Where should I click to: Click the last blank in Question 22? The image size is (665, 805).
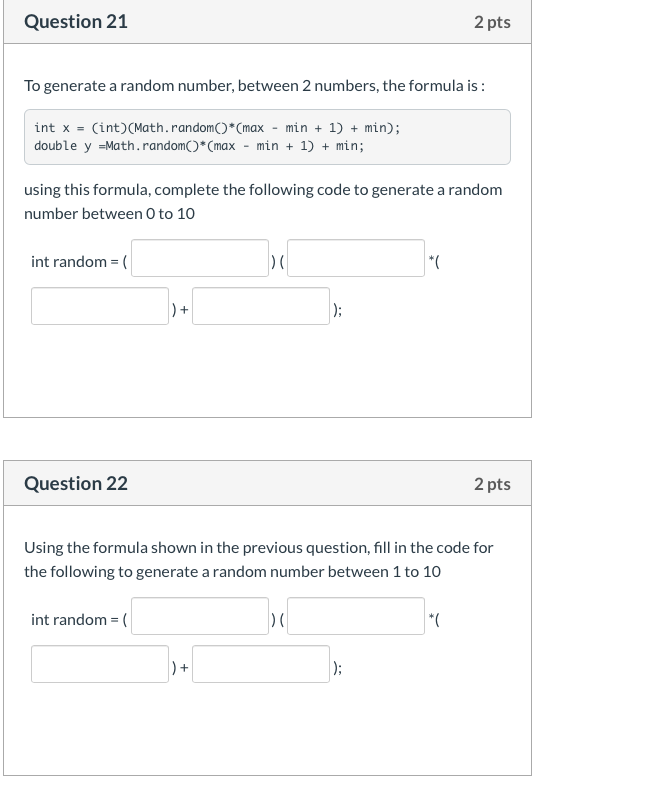pos(260,663)
